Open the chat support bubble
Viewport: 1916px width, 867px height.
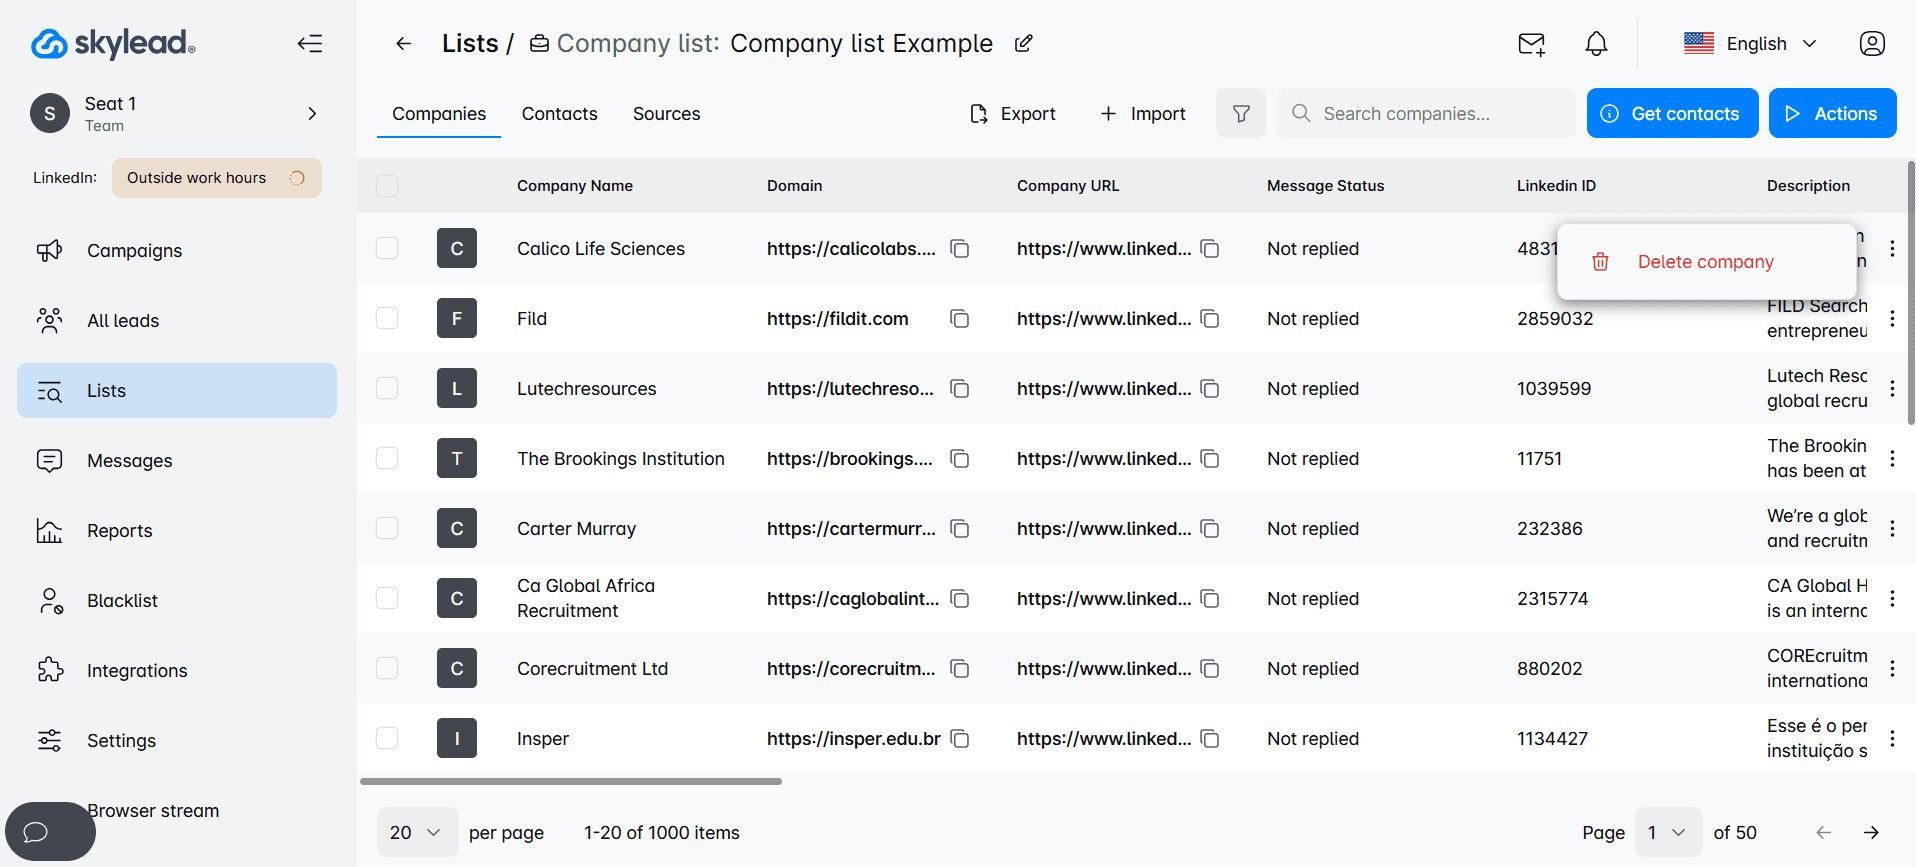(x=50, y=831)
